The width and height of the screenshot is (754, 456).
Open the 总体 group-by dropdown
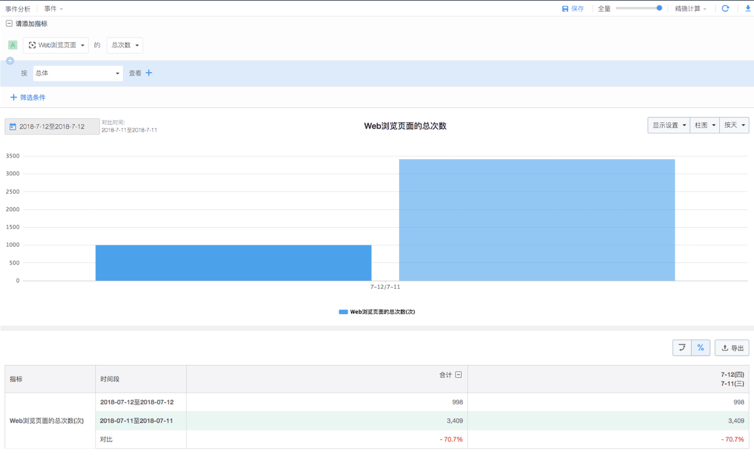pyautogui.click(x=78, y=73)
